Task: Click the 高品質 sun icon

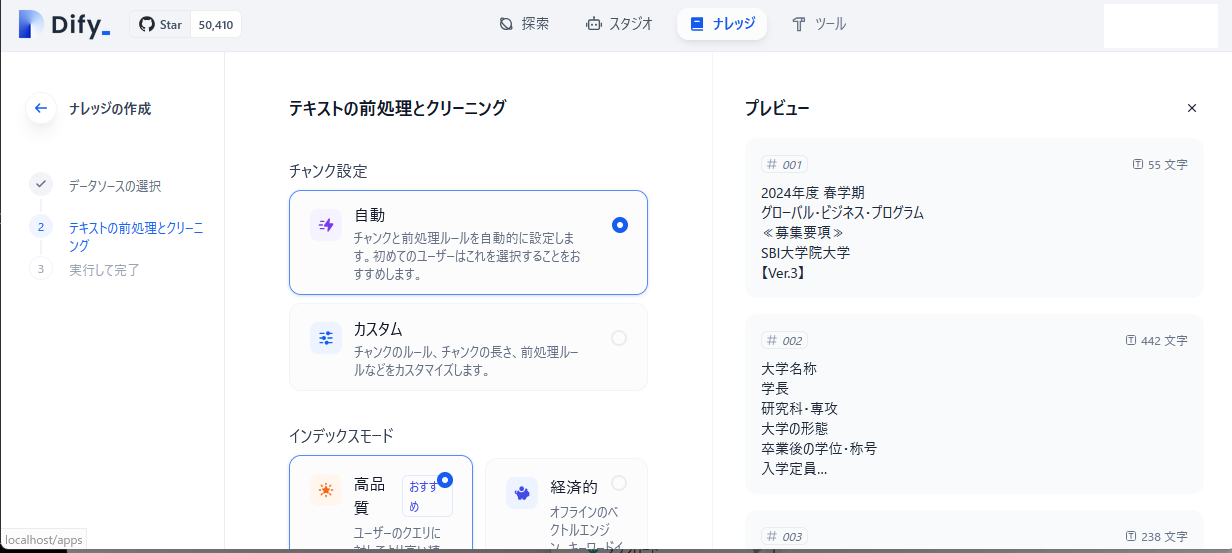Action: coord(326,490)
